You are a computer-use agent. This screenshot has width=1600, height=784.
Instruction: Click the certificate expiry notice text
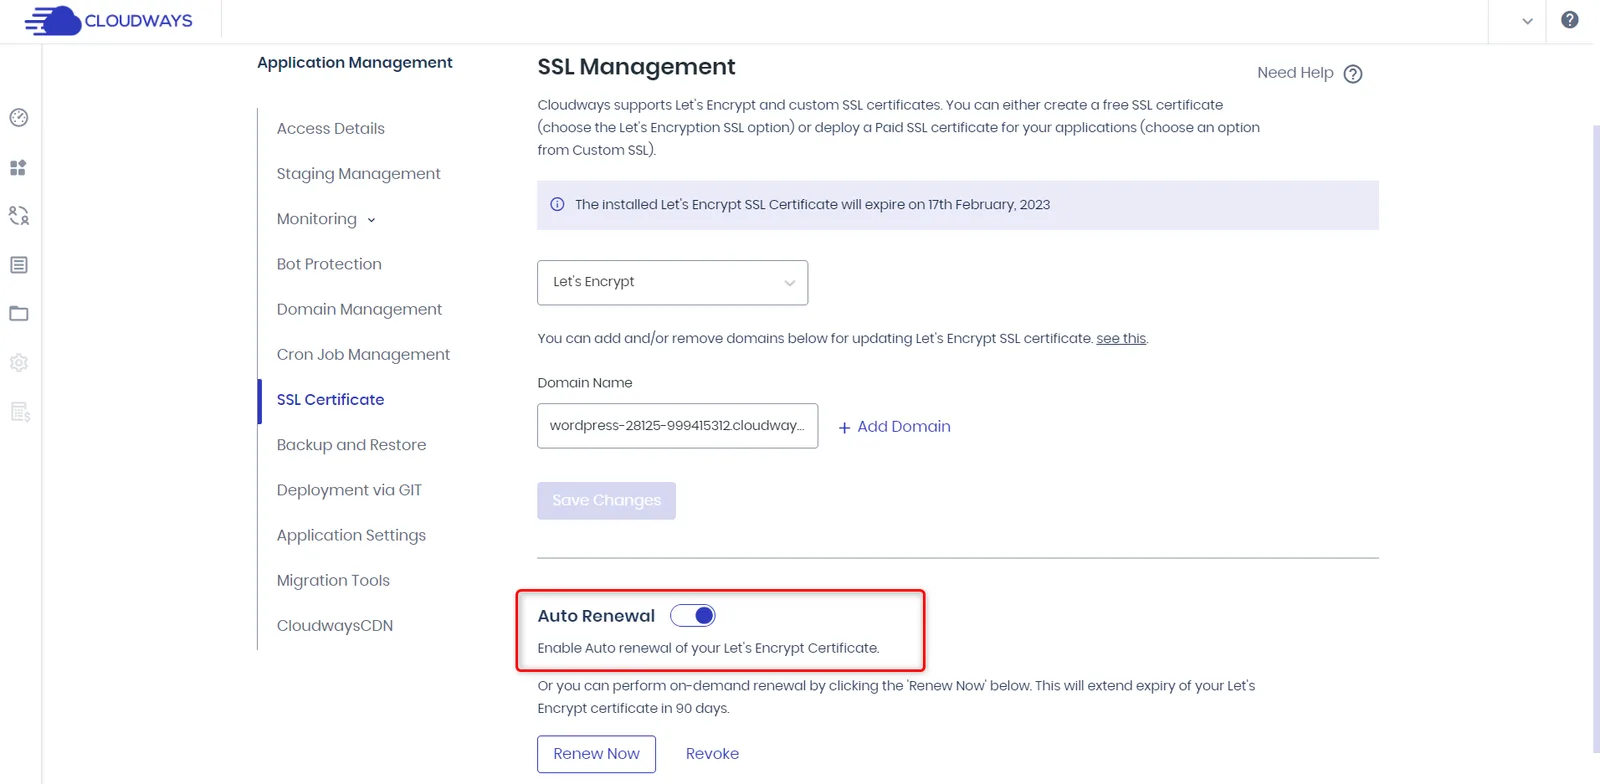tap(812, 205)
